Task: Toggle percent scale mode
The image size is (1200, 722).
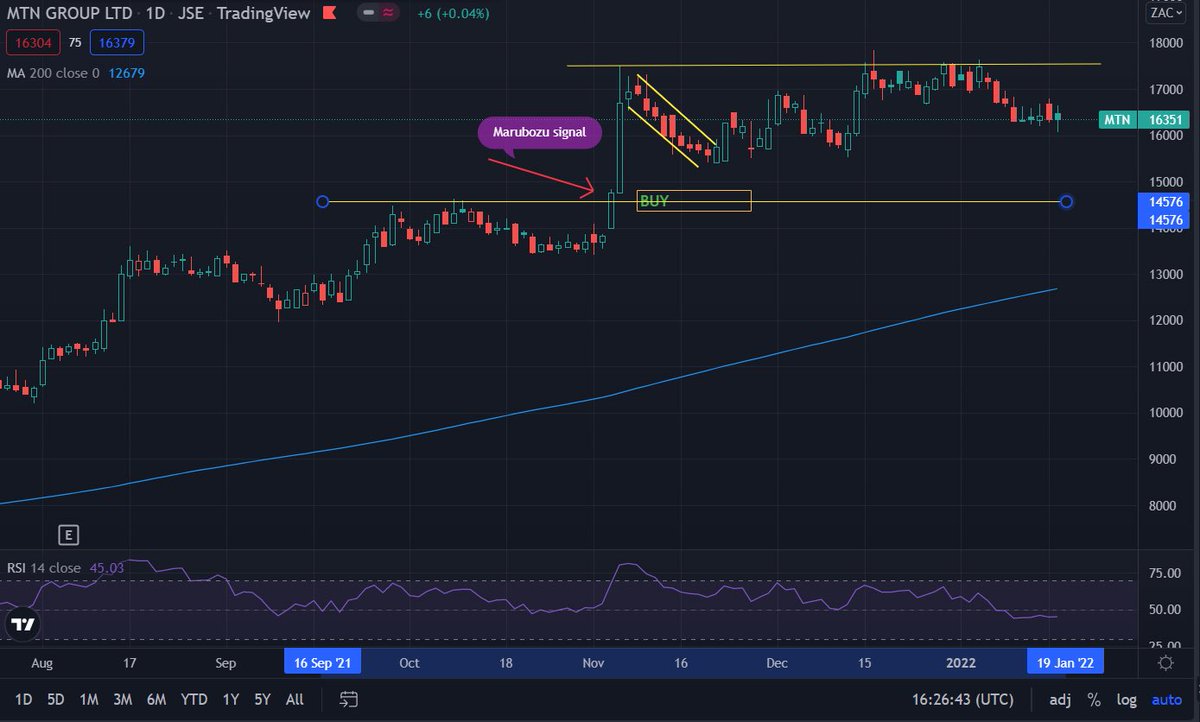Action: point(1095,699)
